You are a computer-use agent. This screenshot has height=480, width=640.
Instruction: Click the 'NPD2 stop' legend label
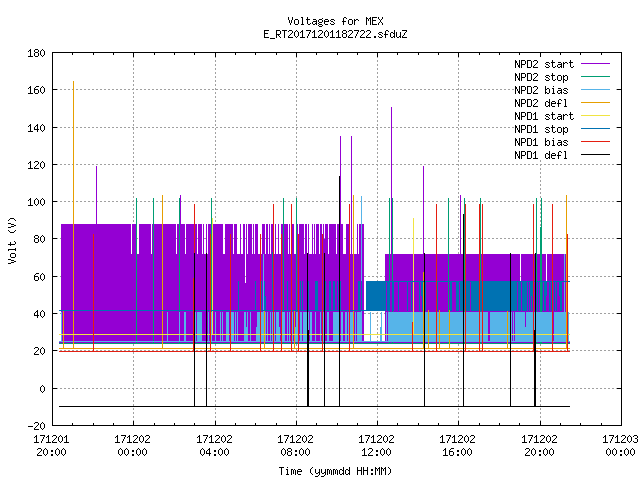[x=541, y=77]
